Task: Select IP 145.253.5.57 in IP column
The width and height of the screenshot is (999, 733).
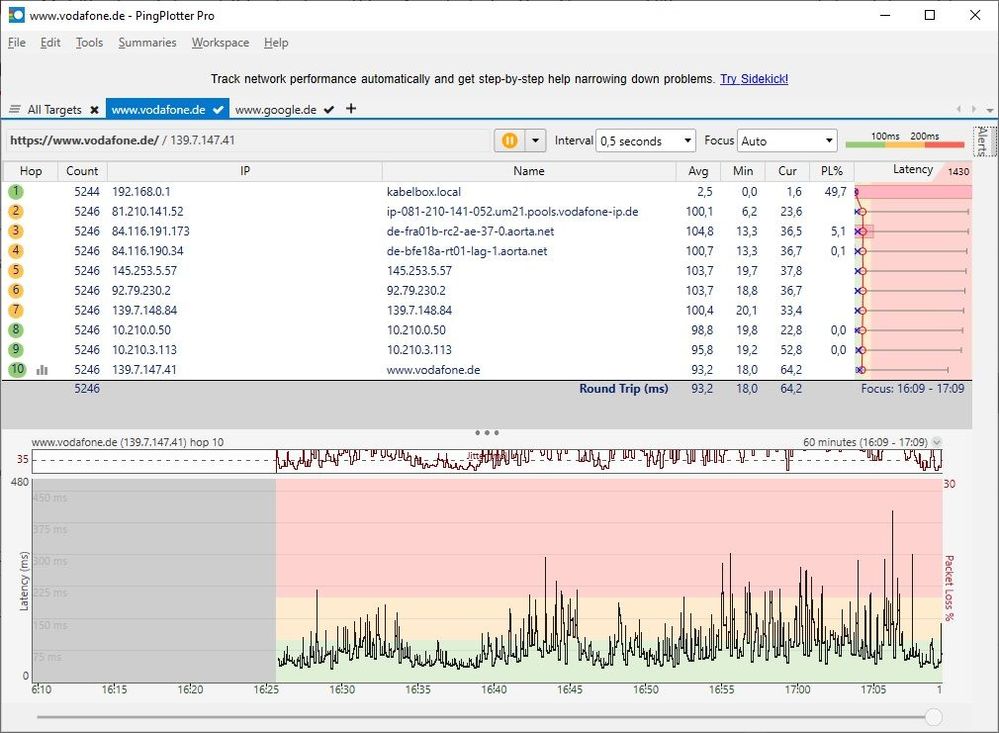Action: click(145, 271)
